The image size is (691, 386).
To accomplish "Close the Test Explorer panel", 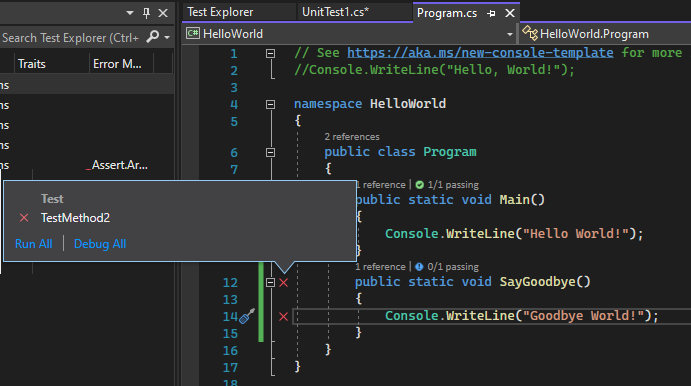I will (x=163, y=13).
